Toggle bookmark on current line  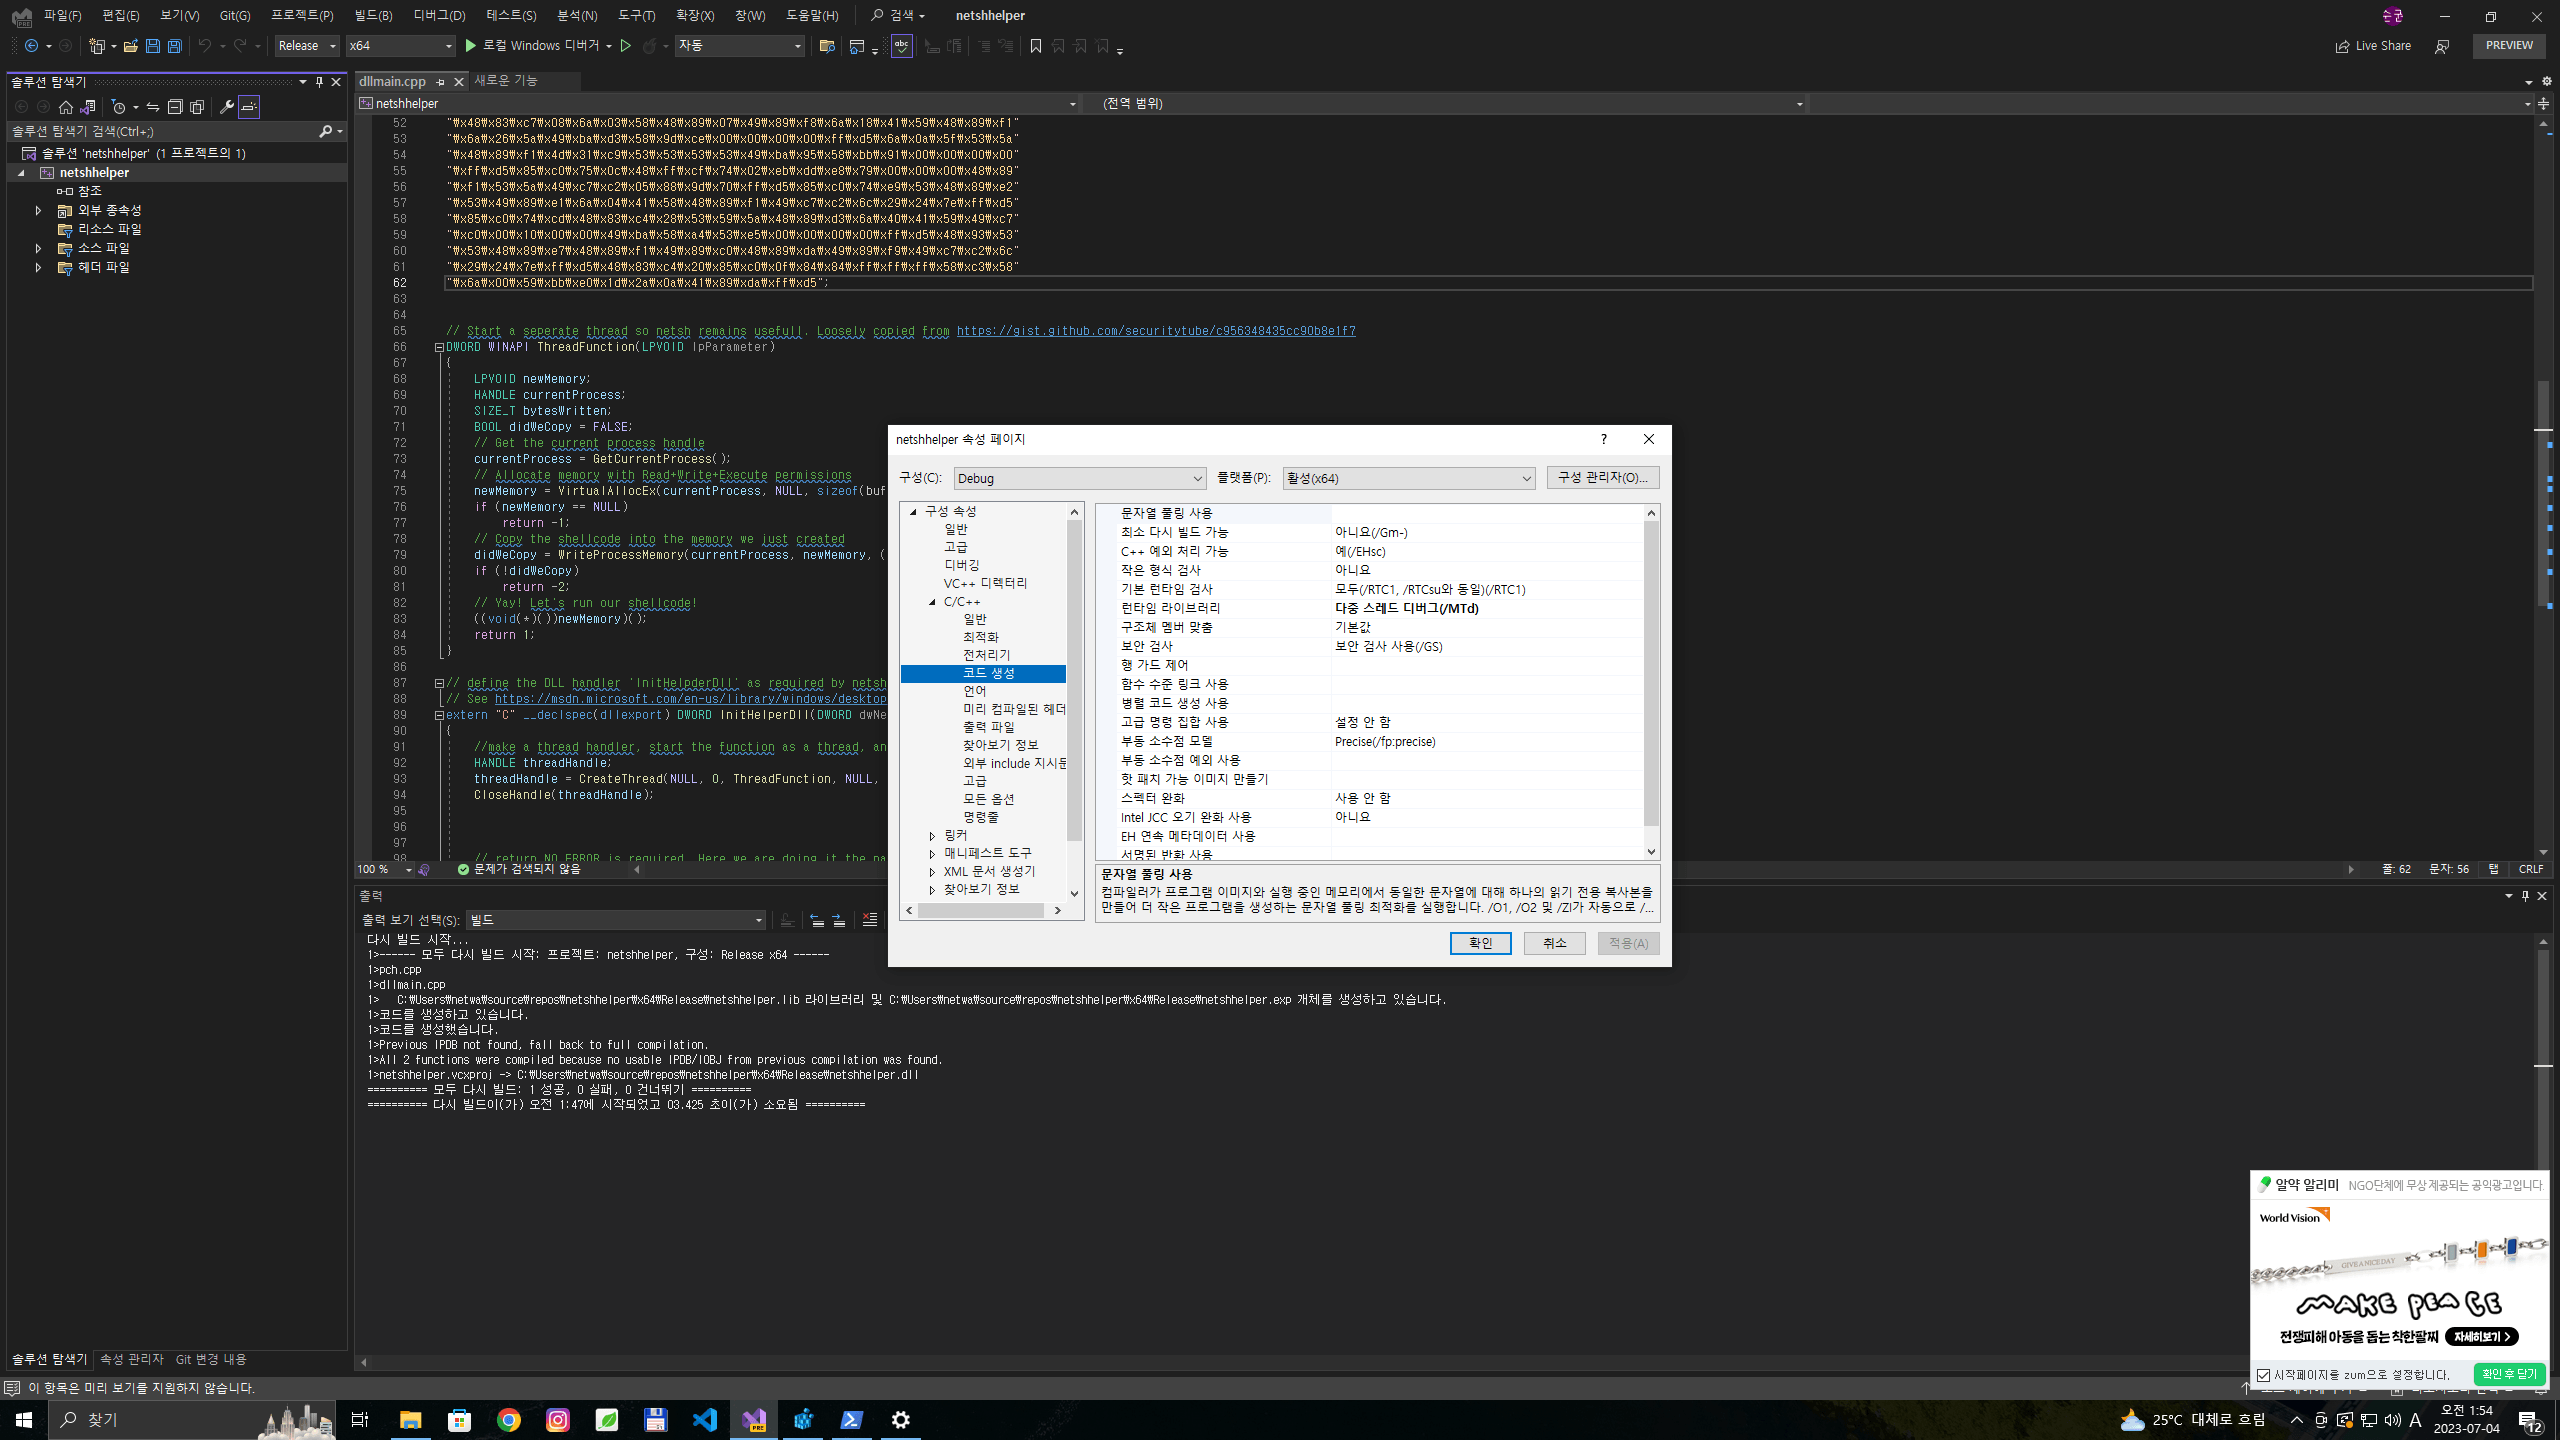click(x=1035, y=46)
